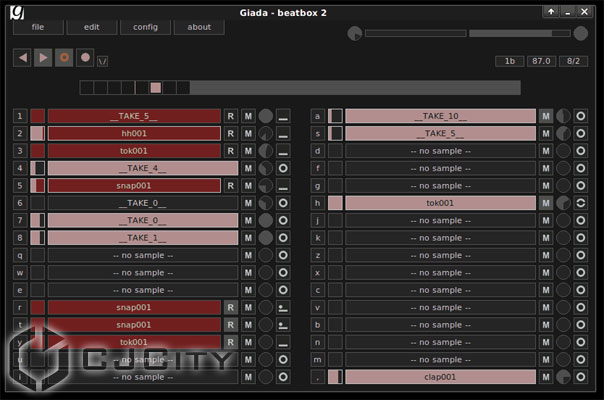604x400 pixels.
Task: Open the file menu
Action: click(38, 27)
